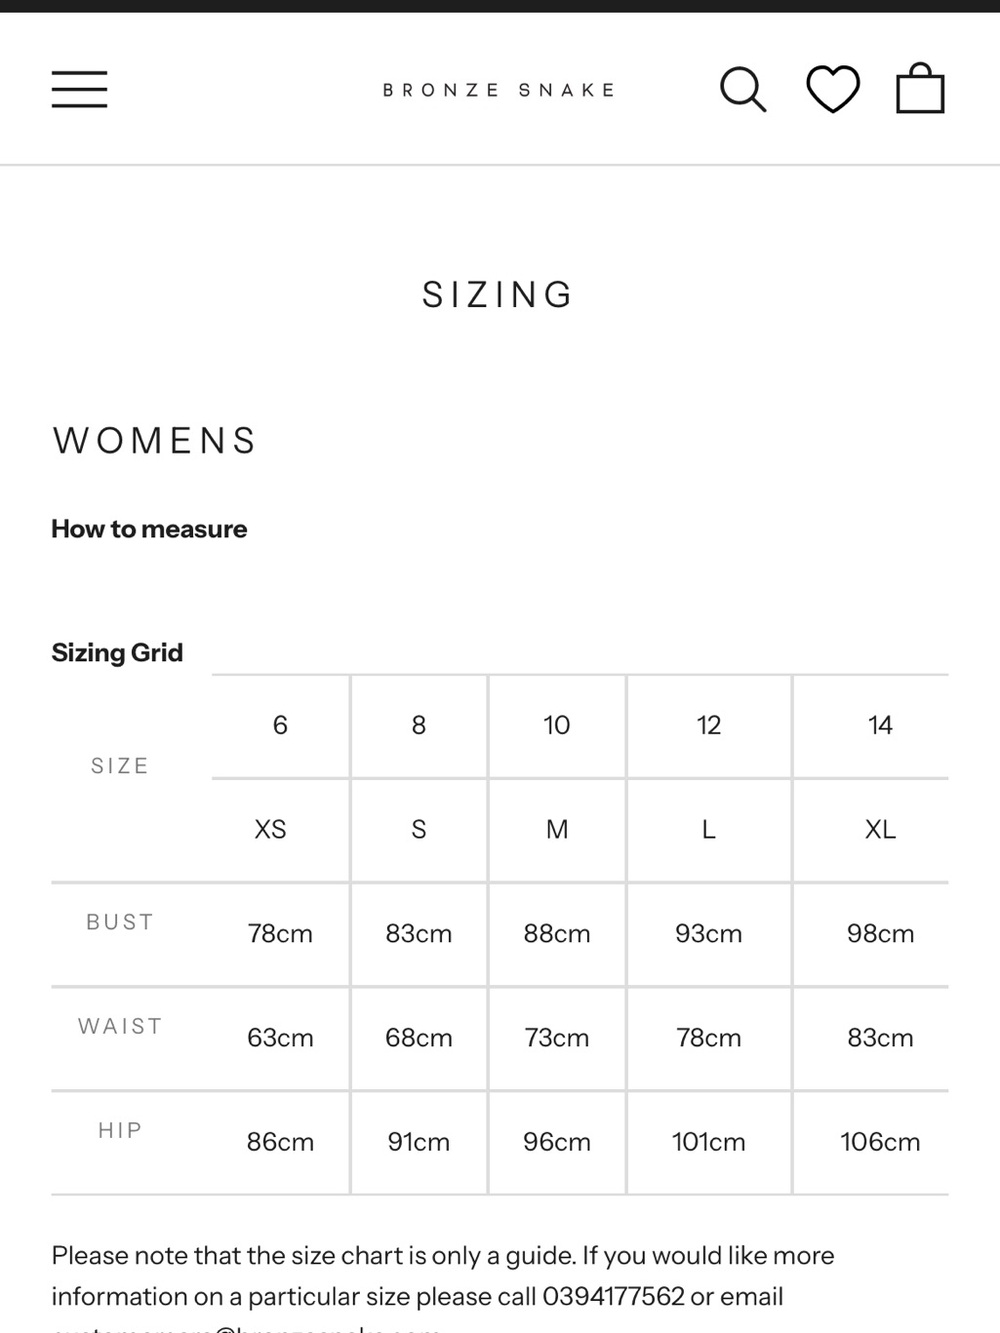Click the WAIST row label

point(120,1026)
